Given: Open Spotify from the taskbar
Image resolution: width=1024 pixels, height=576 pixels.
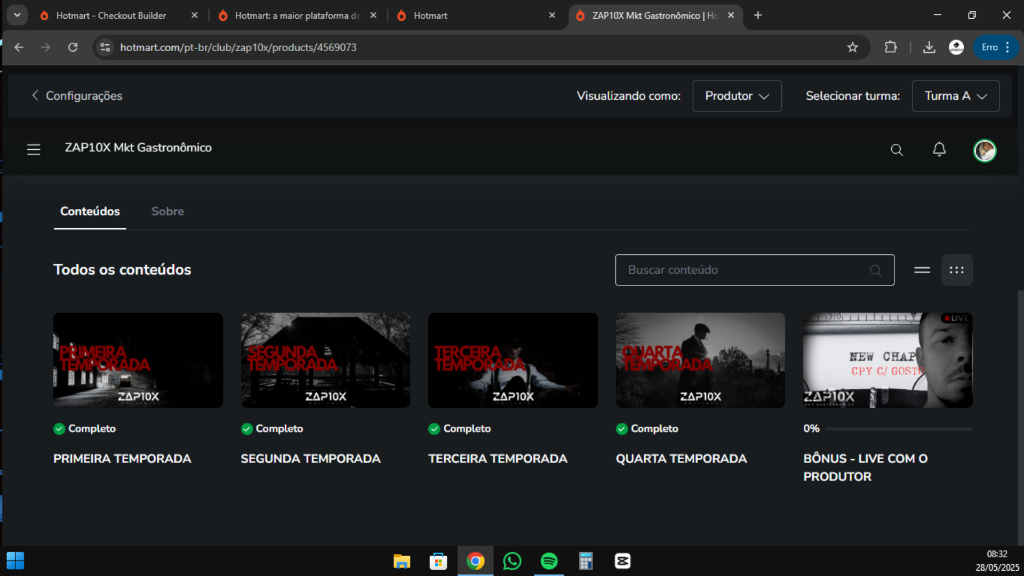Looking at the screenshot, I should [x=549, y=561].
